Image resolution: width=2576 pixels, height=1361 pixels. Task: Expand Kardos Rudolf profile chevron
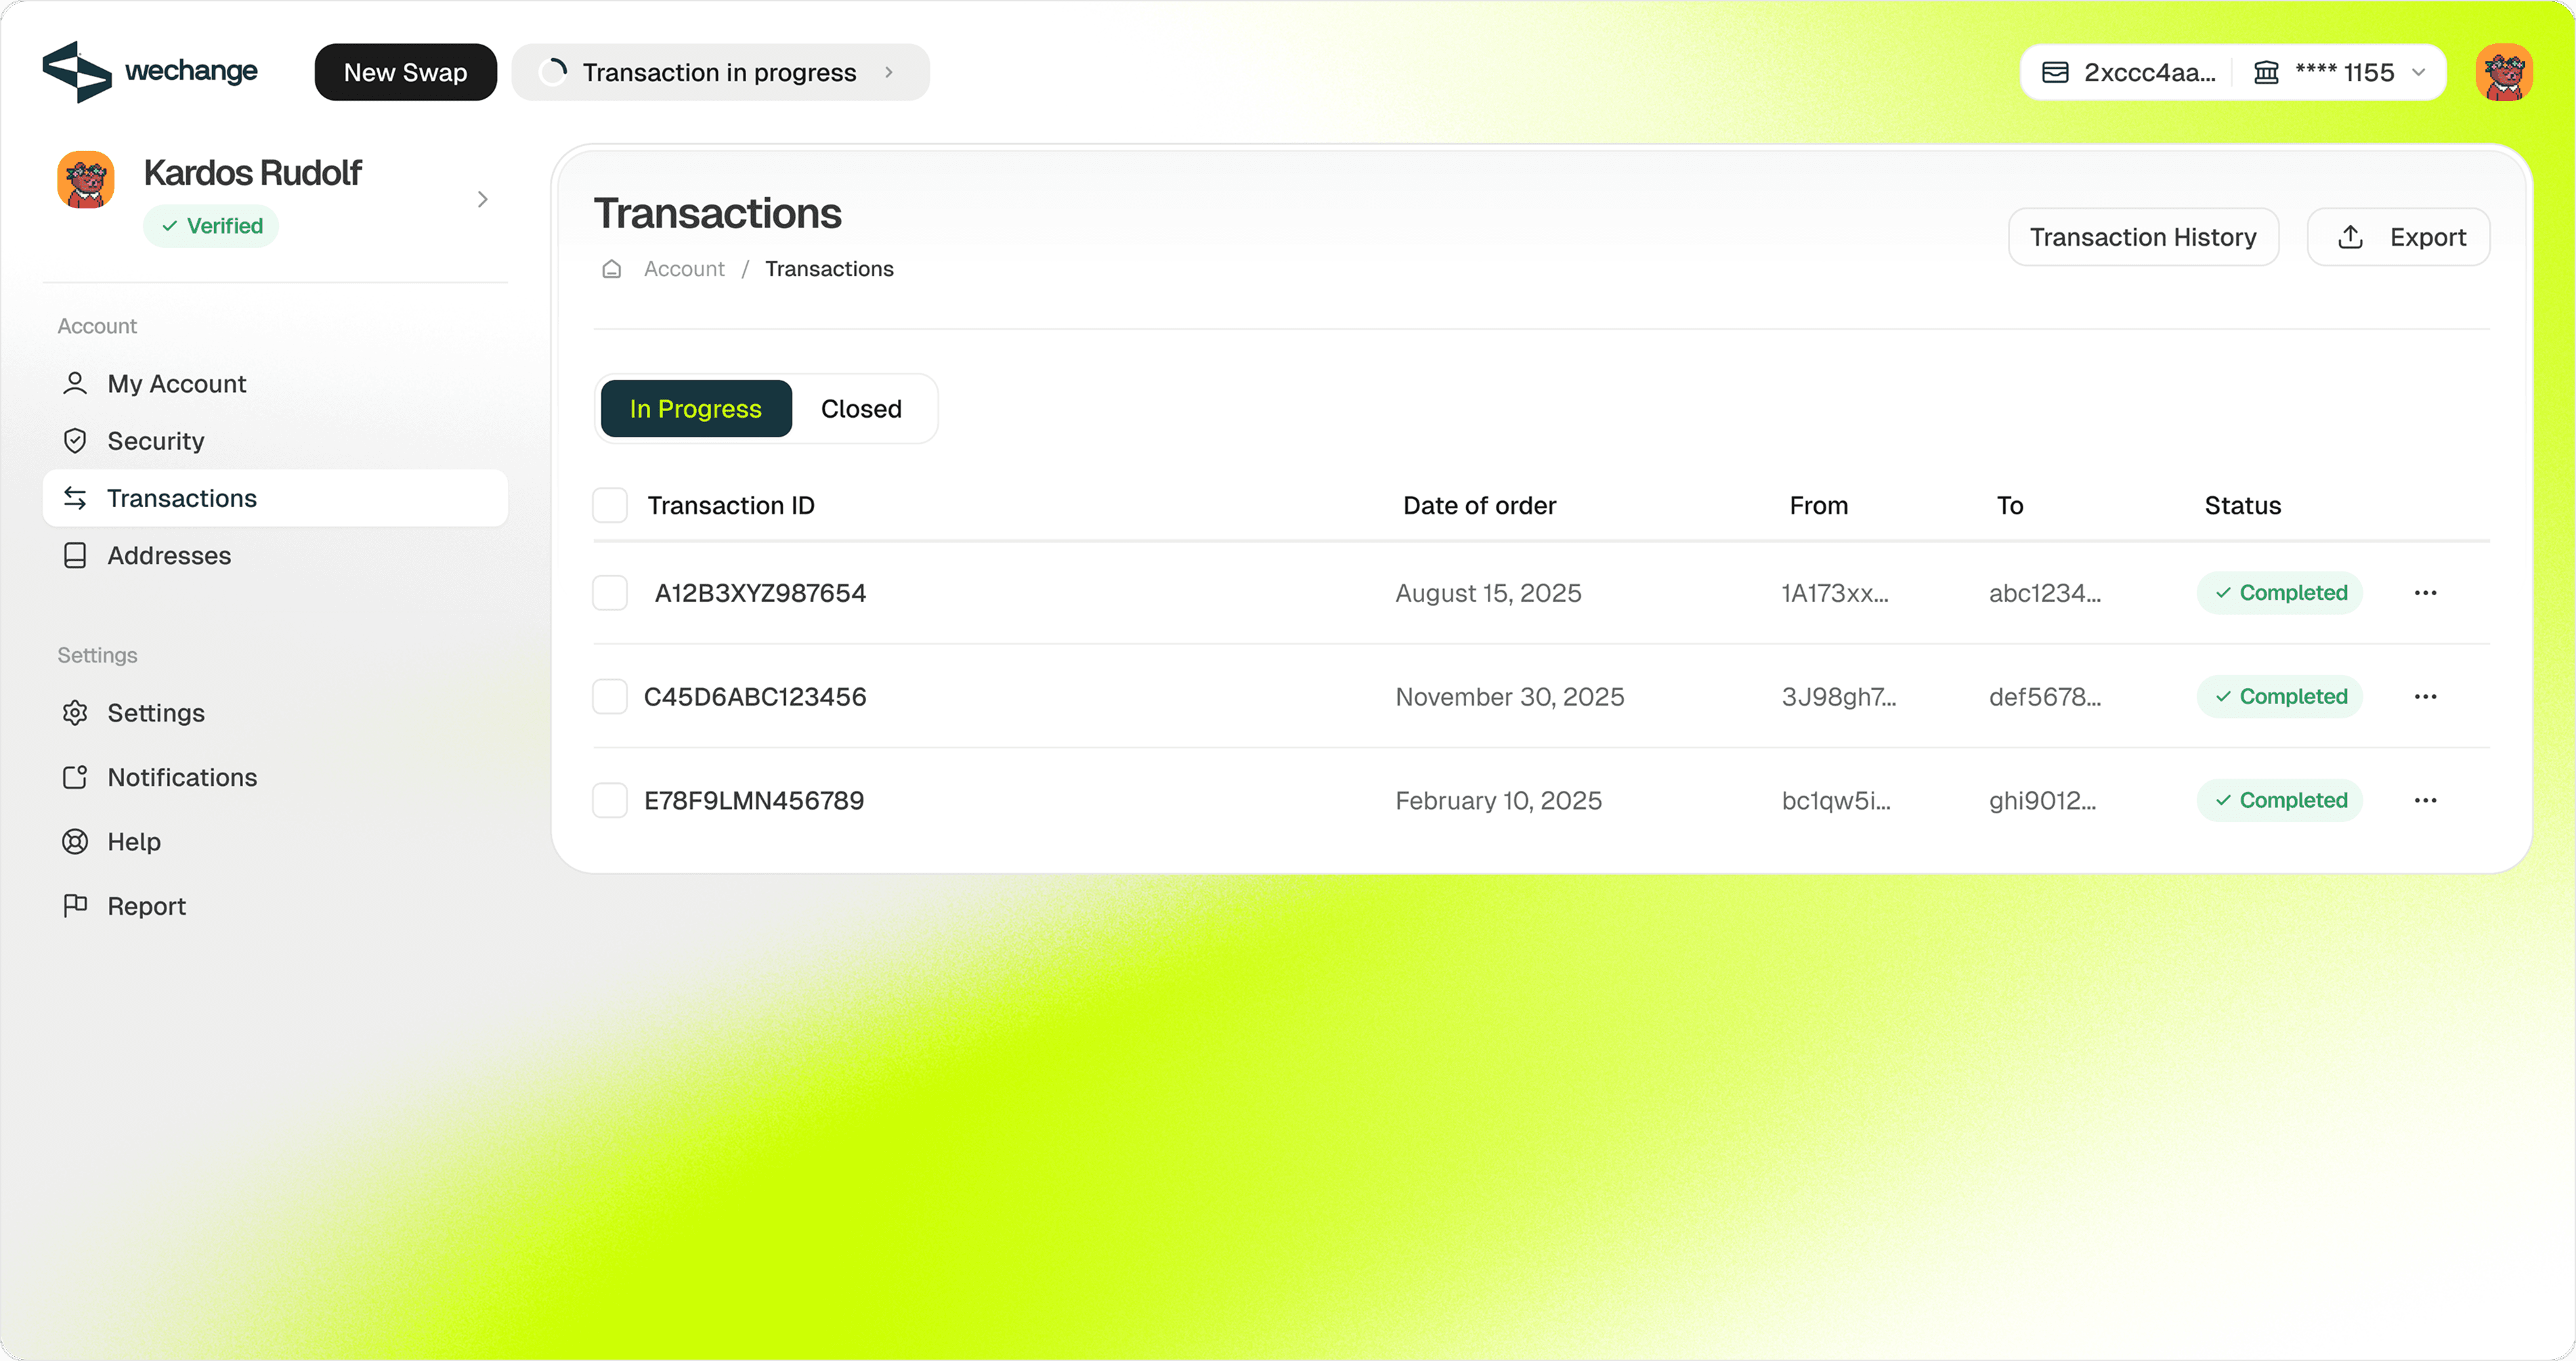[483, 199]
